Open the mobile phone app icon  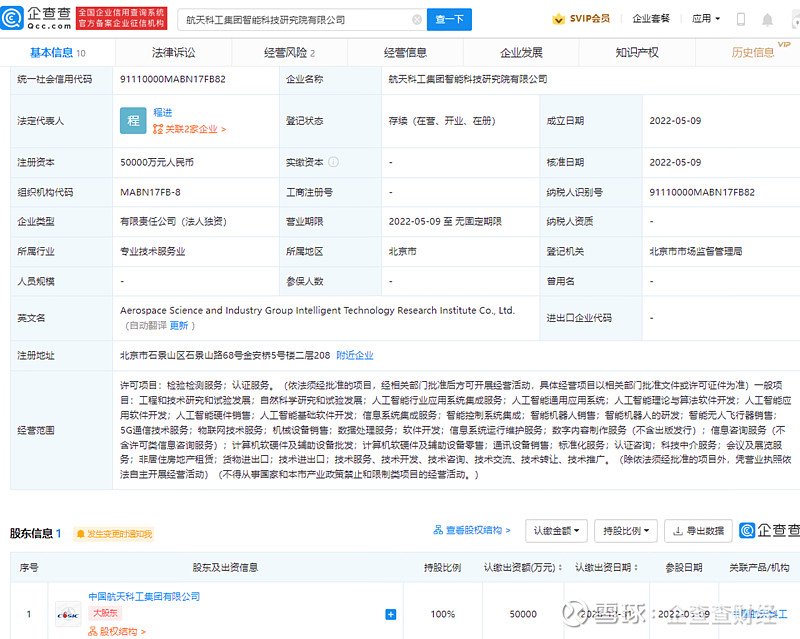(741, 19)
